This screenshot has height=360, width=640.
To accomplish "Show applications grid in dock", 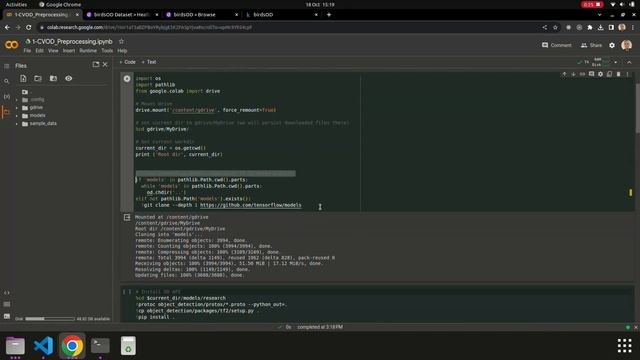I will click(624, 346).
